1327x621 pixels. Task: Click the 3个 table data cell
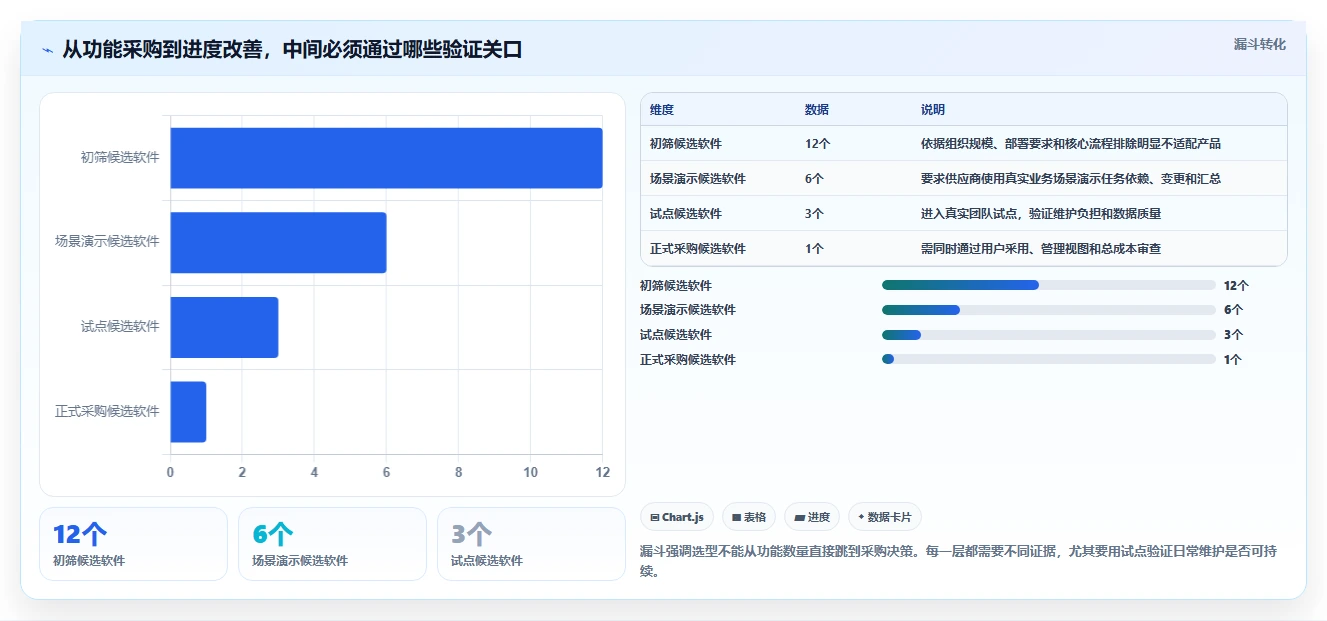815,214
